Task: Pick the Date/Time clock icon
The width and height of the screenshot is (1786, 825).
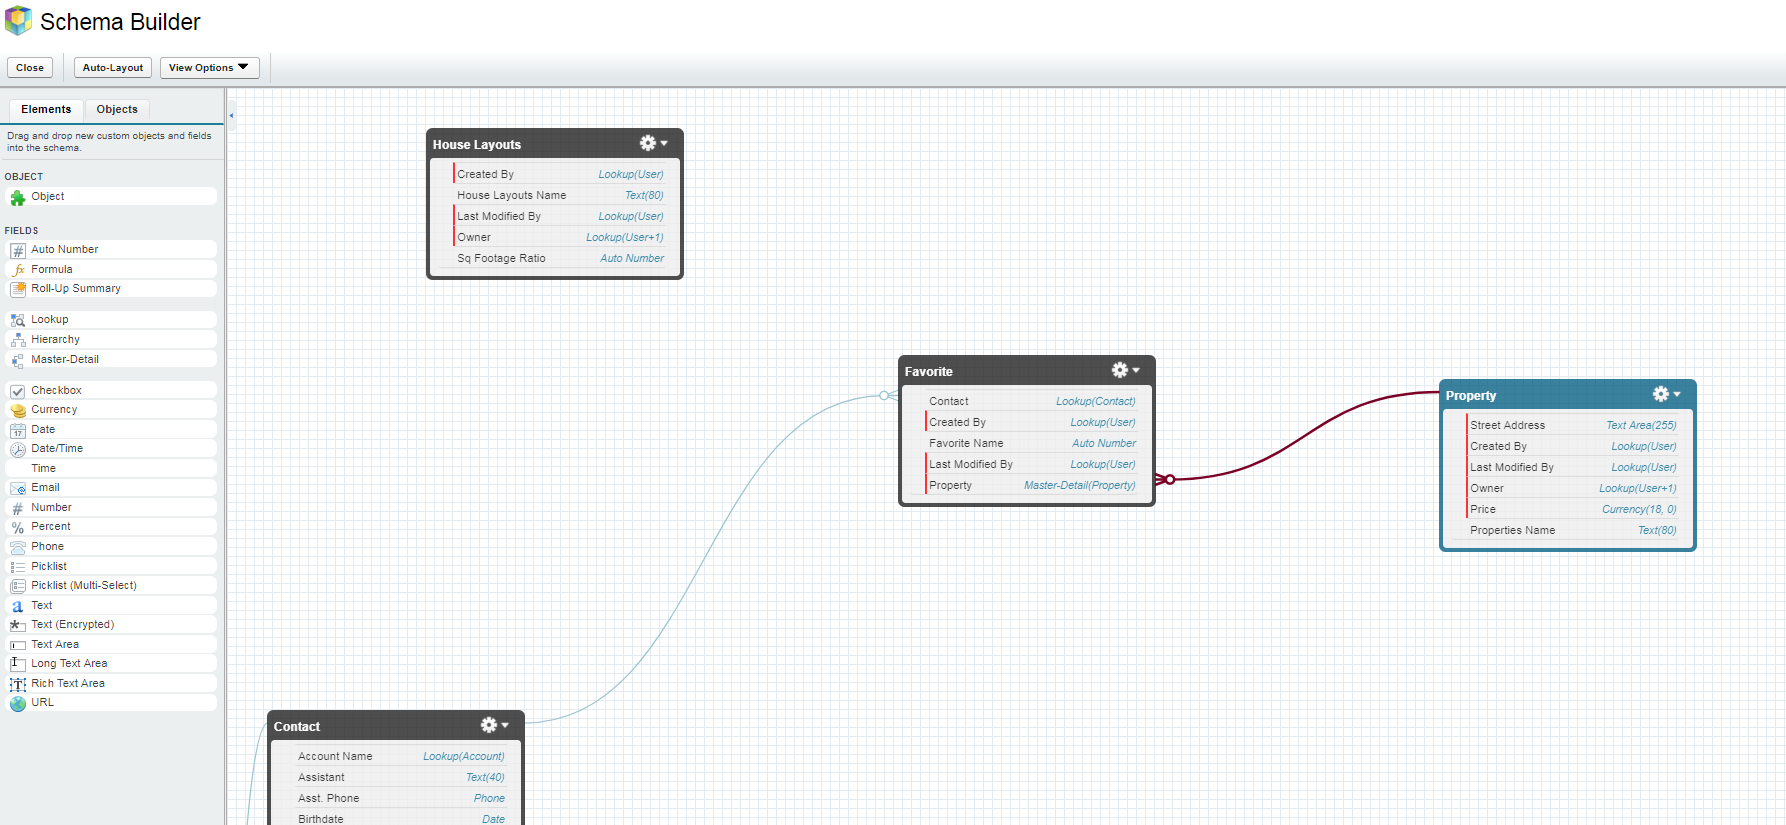Action: tap(17, 449)
